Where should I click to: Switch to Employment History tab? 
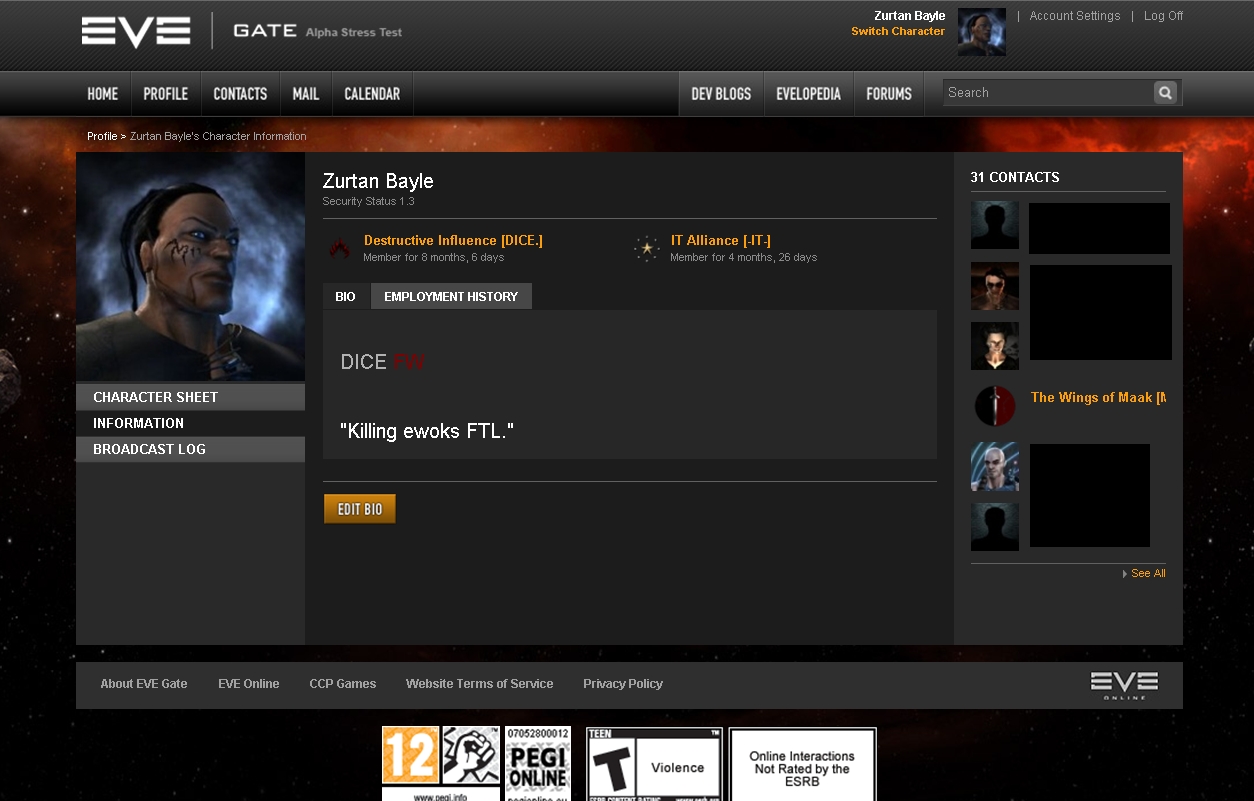click(451, 296)
